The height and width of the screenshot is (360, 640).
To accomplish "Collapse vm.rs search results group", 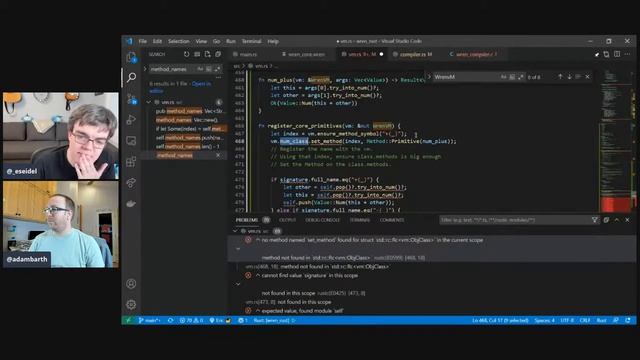I will pyautogui.click(x=149, y=102).
